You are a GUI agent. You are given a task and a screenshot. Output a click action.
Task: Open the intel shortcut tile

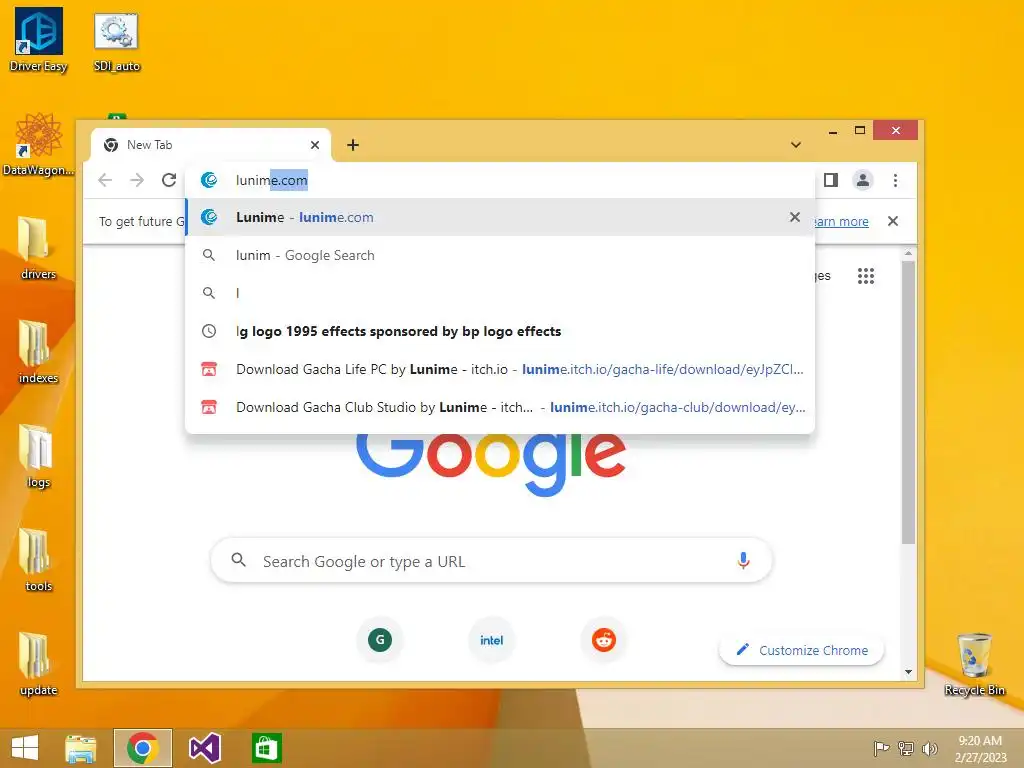click(492, 640)
